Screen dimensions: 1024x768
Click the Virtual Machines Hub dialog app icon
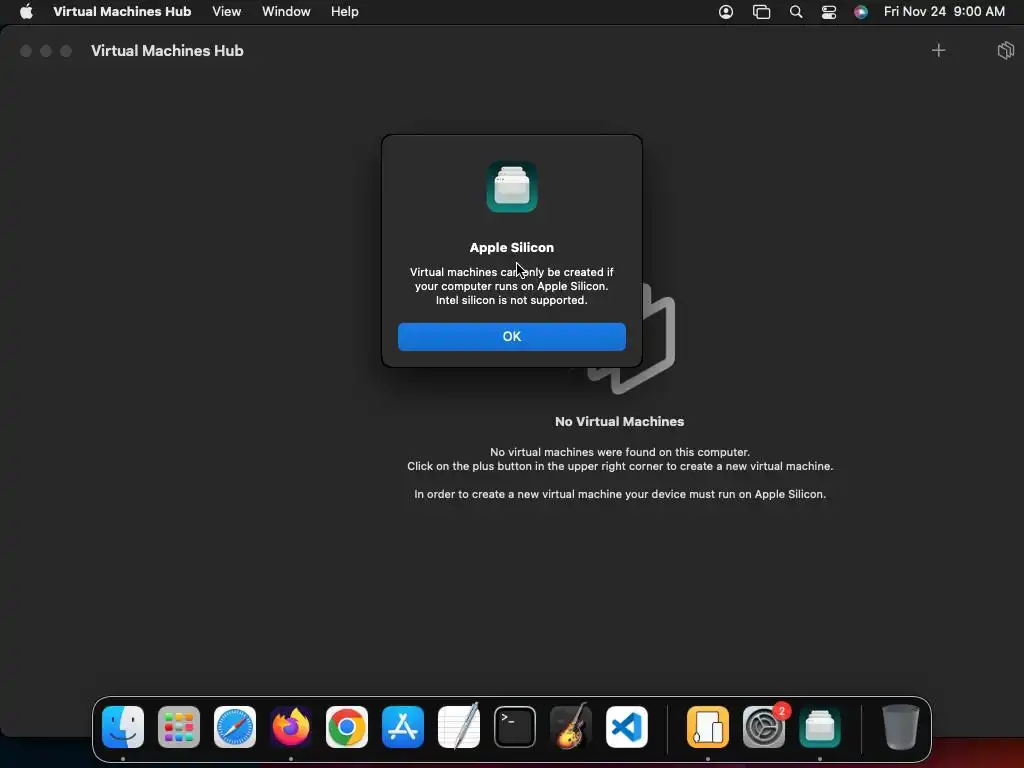[x=511, y=187]
